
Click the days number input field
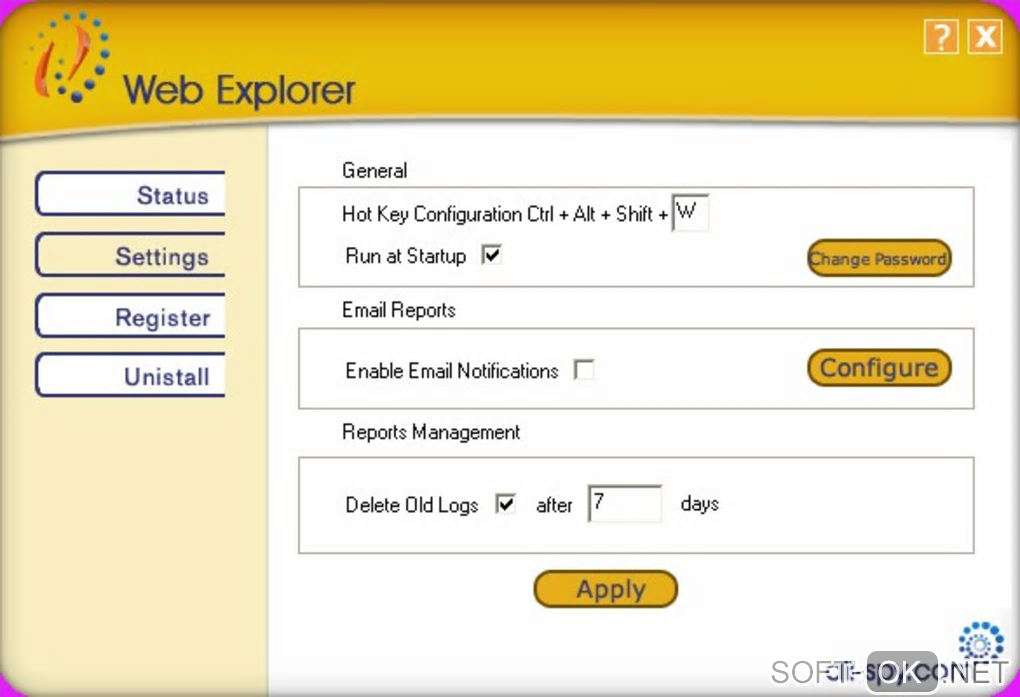[x=625, y=503]
